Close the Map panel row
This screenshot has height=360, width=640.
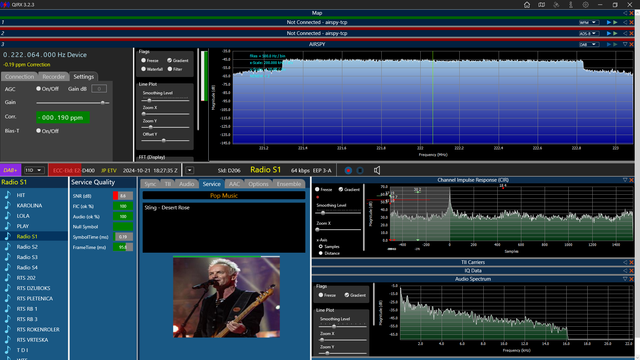pos(631,13)
